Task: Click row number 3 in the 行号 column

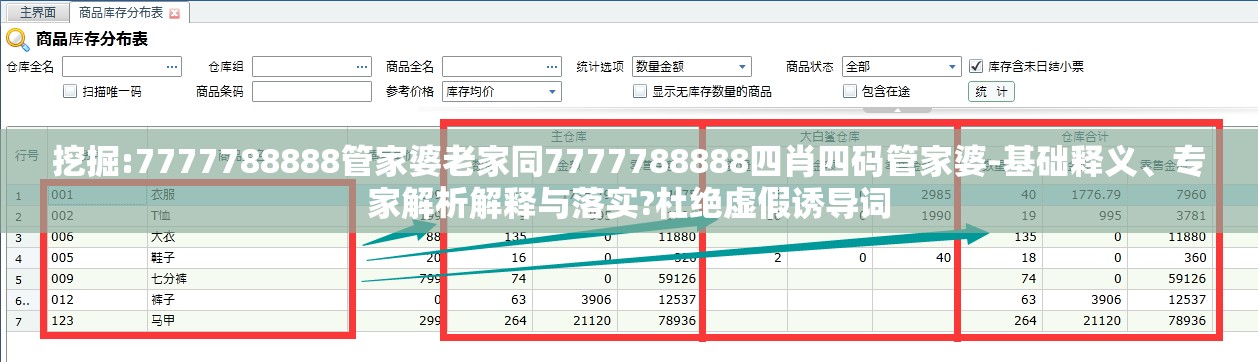Action: (27, 236)
